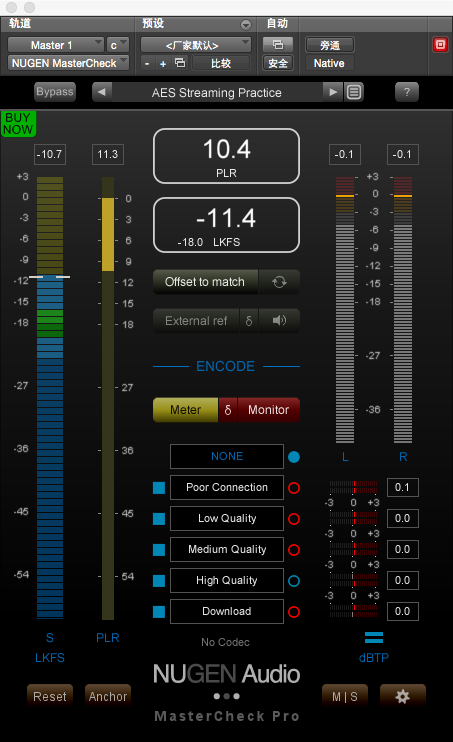Click the S LKFS loudness meter bar
Image resolution: width=453 pixels, height=742 pixels.
point(50,398)
